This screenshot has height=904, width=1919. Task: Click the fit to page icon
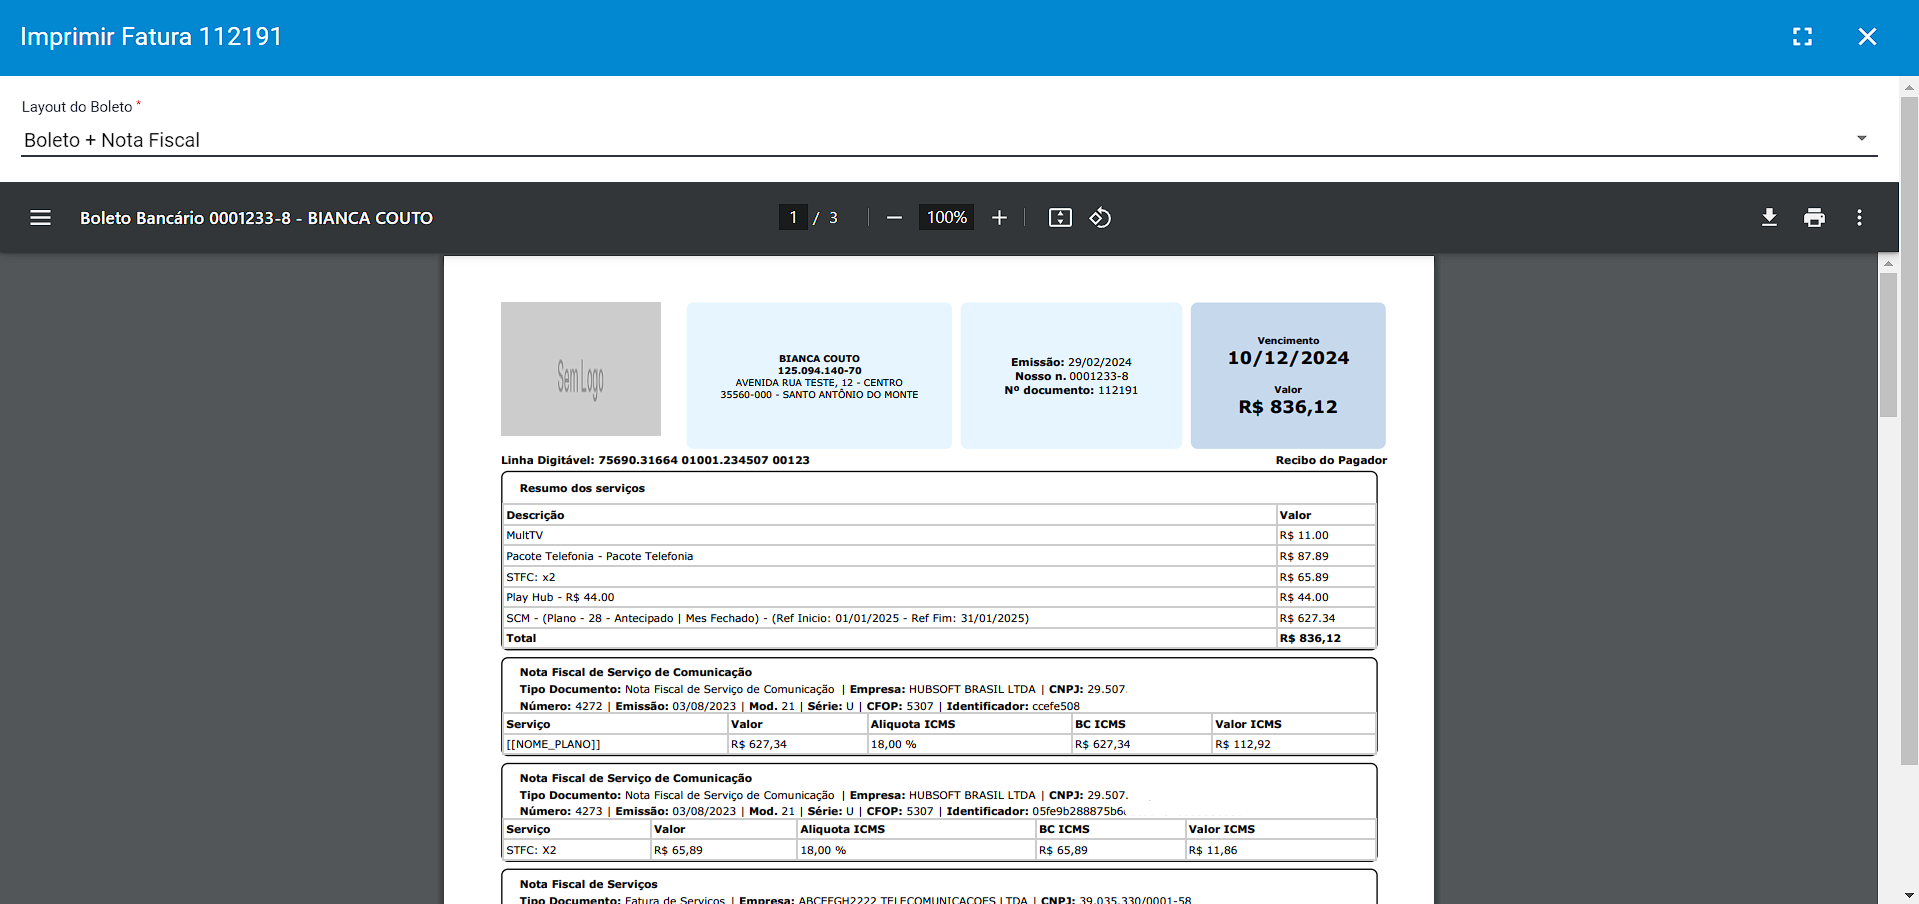(1060, 218)
